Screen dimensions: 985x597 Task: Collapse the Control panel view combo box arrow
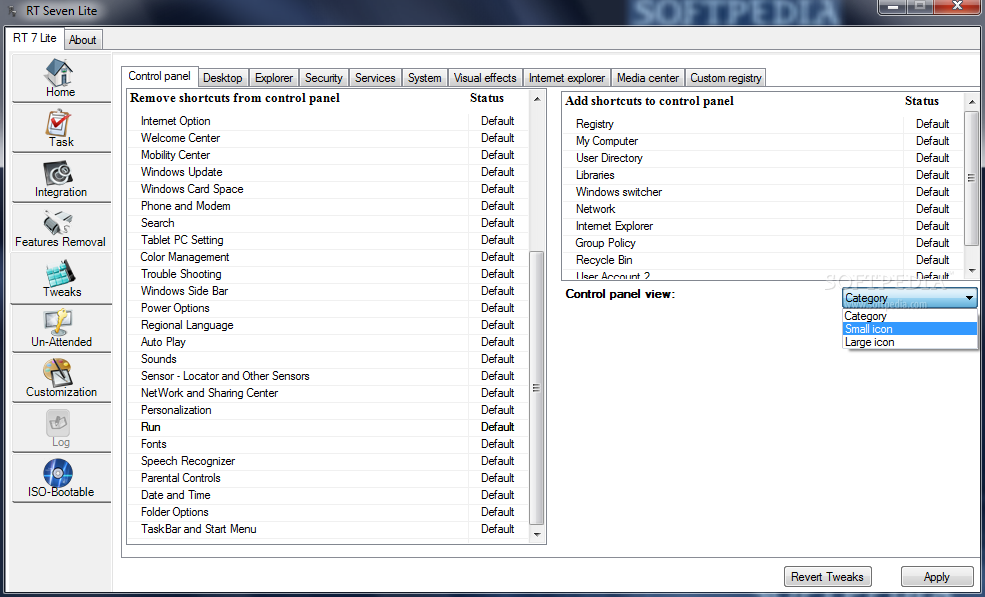(x=969, y=298)
